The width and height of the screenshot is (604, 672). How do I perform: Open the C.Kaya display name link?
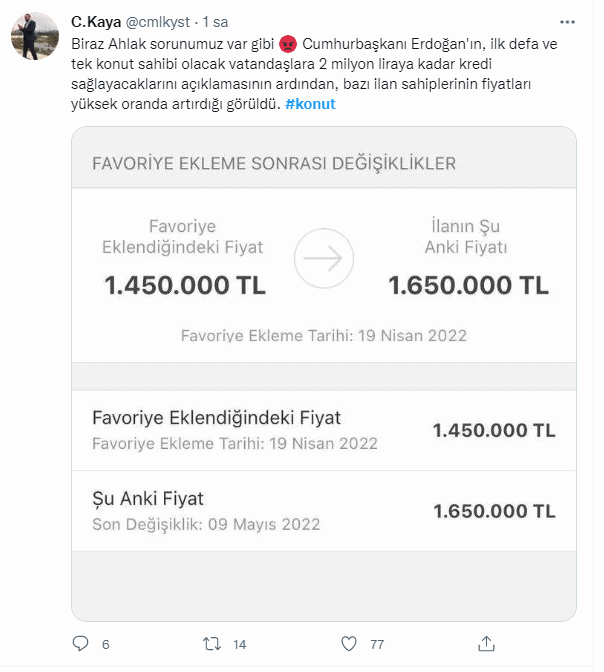[96, 21]
